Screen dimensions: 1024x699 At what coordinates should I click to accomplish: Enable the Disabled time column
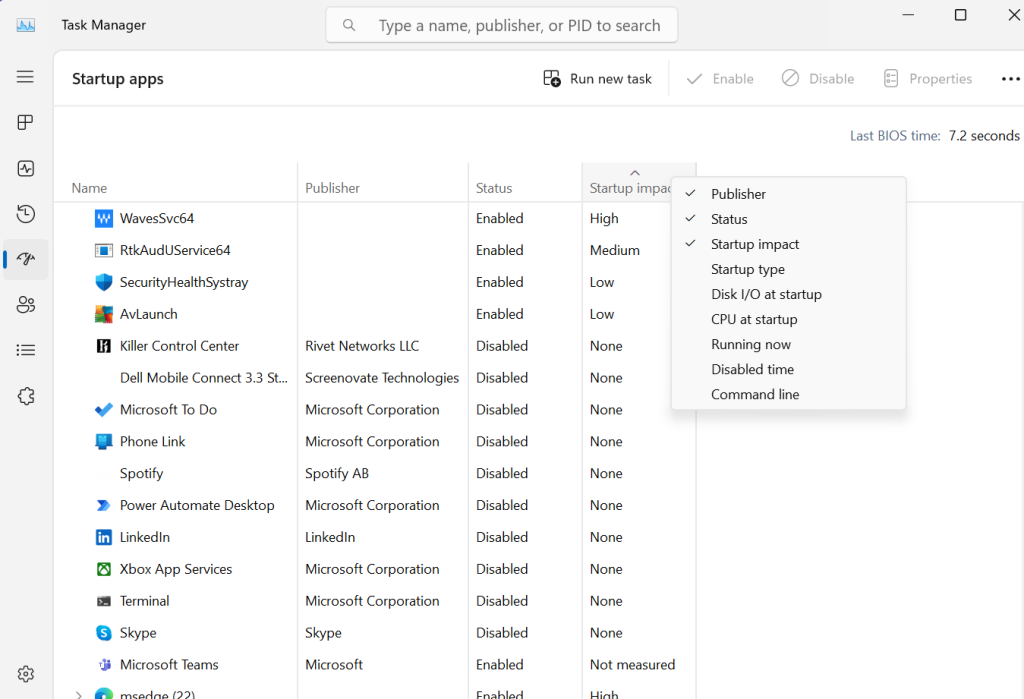pyautogui.click(x=788, y=369)
